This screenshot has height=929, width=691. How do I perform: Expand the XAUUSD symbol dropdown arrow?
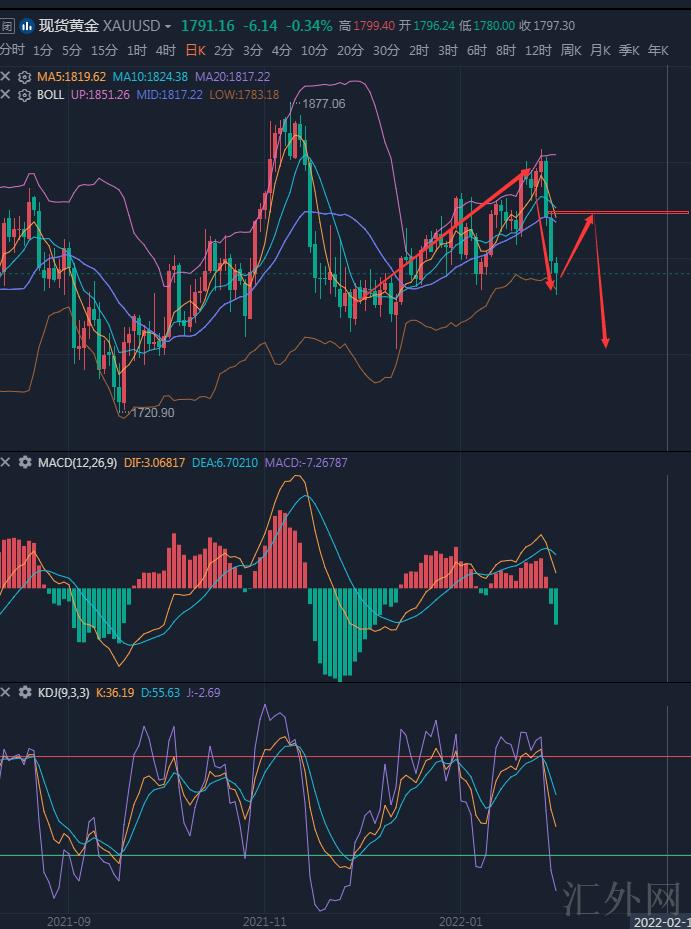click(167, 27)
